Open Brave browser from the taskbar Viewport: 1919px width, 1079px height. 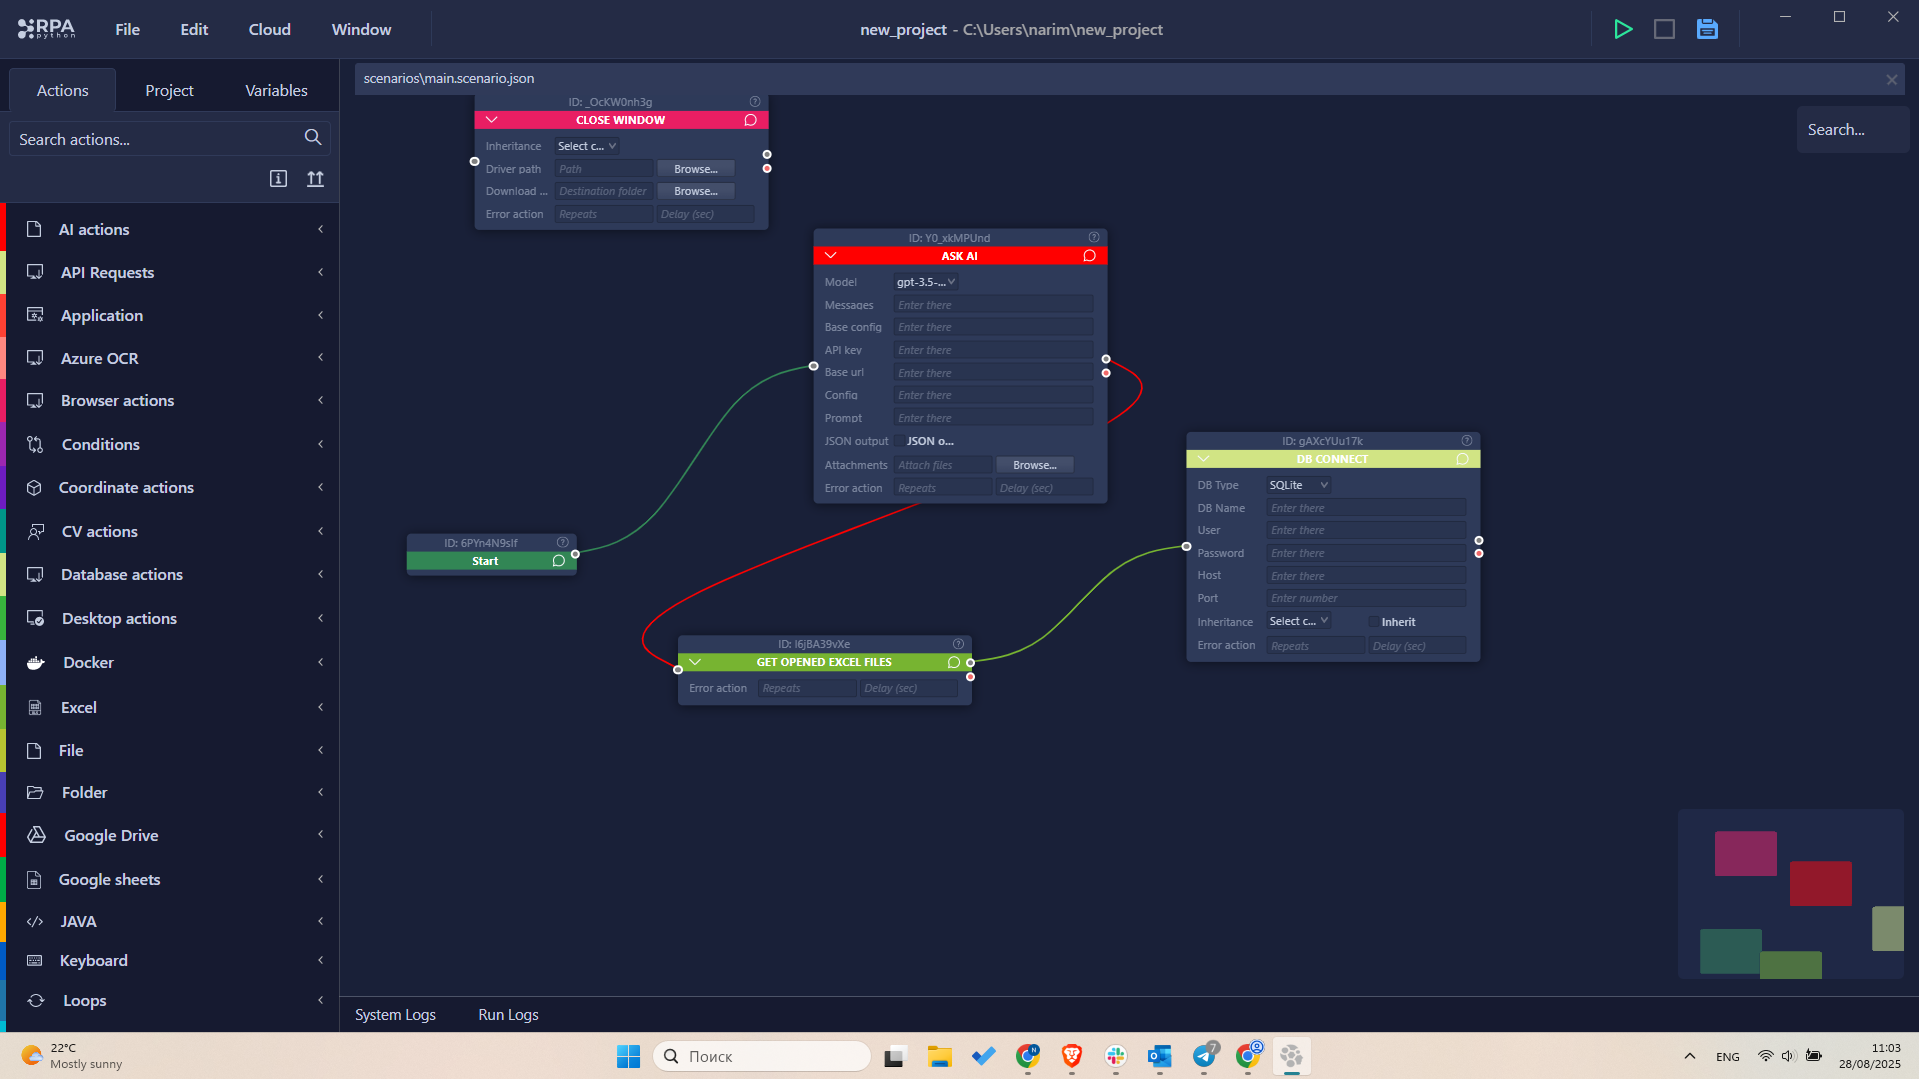click(1072, 1056)
